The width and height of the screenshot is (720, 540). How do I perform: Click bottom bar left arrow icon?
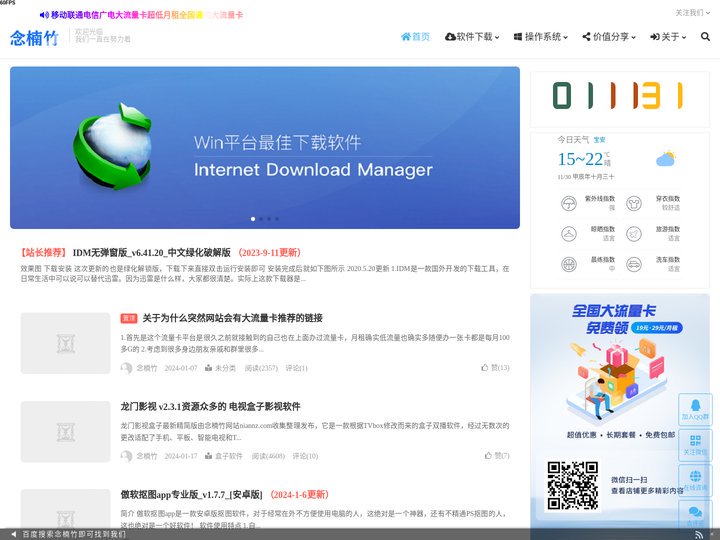click(14, 534)
